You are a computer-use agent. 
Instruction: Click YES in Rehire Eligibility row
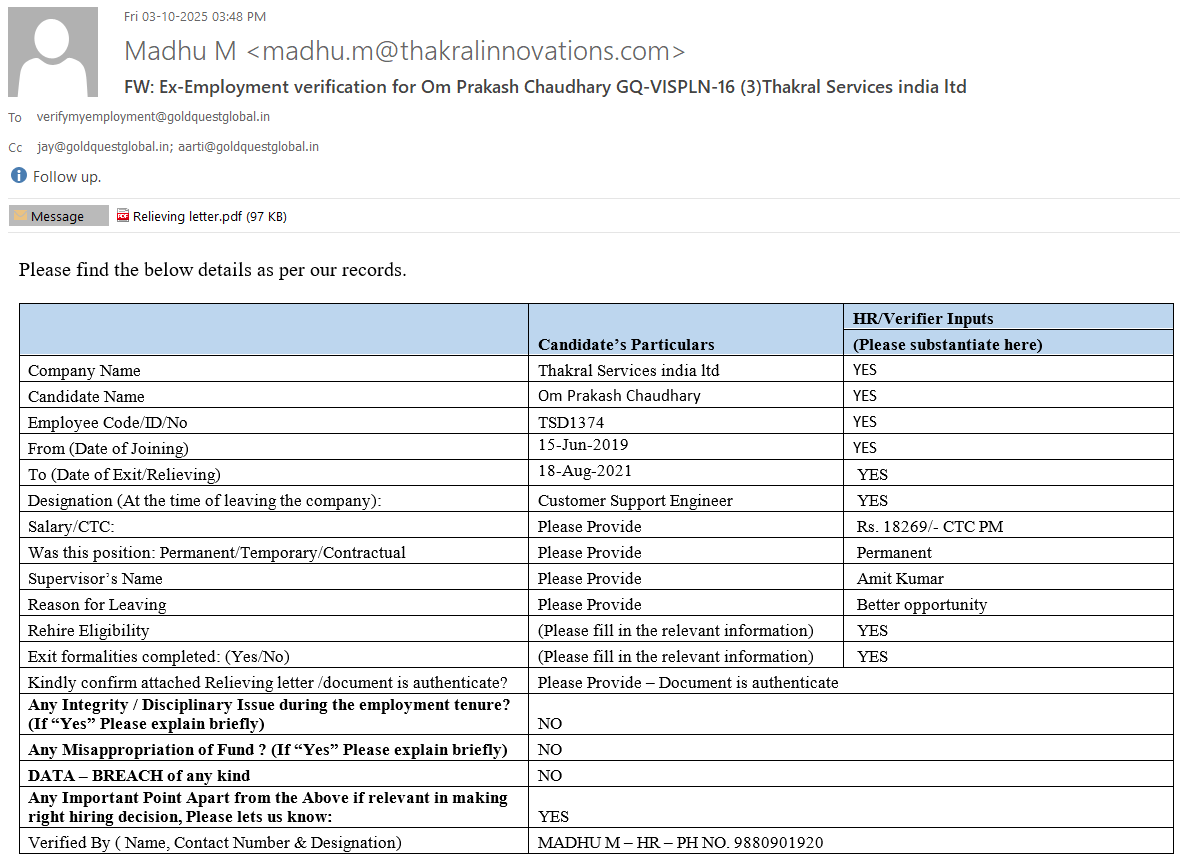tap(872, 631)
